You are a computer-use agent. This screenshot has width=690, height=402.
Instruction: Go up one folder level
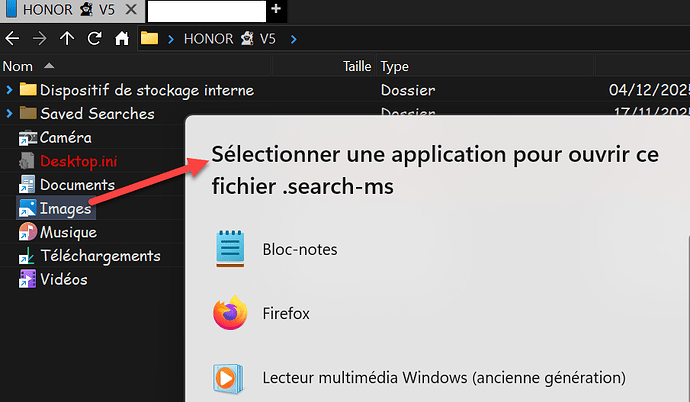tap(67, 39)
